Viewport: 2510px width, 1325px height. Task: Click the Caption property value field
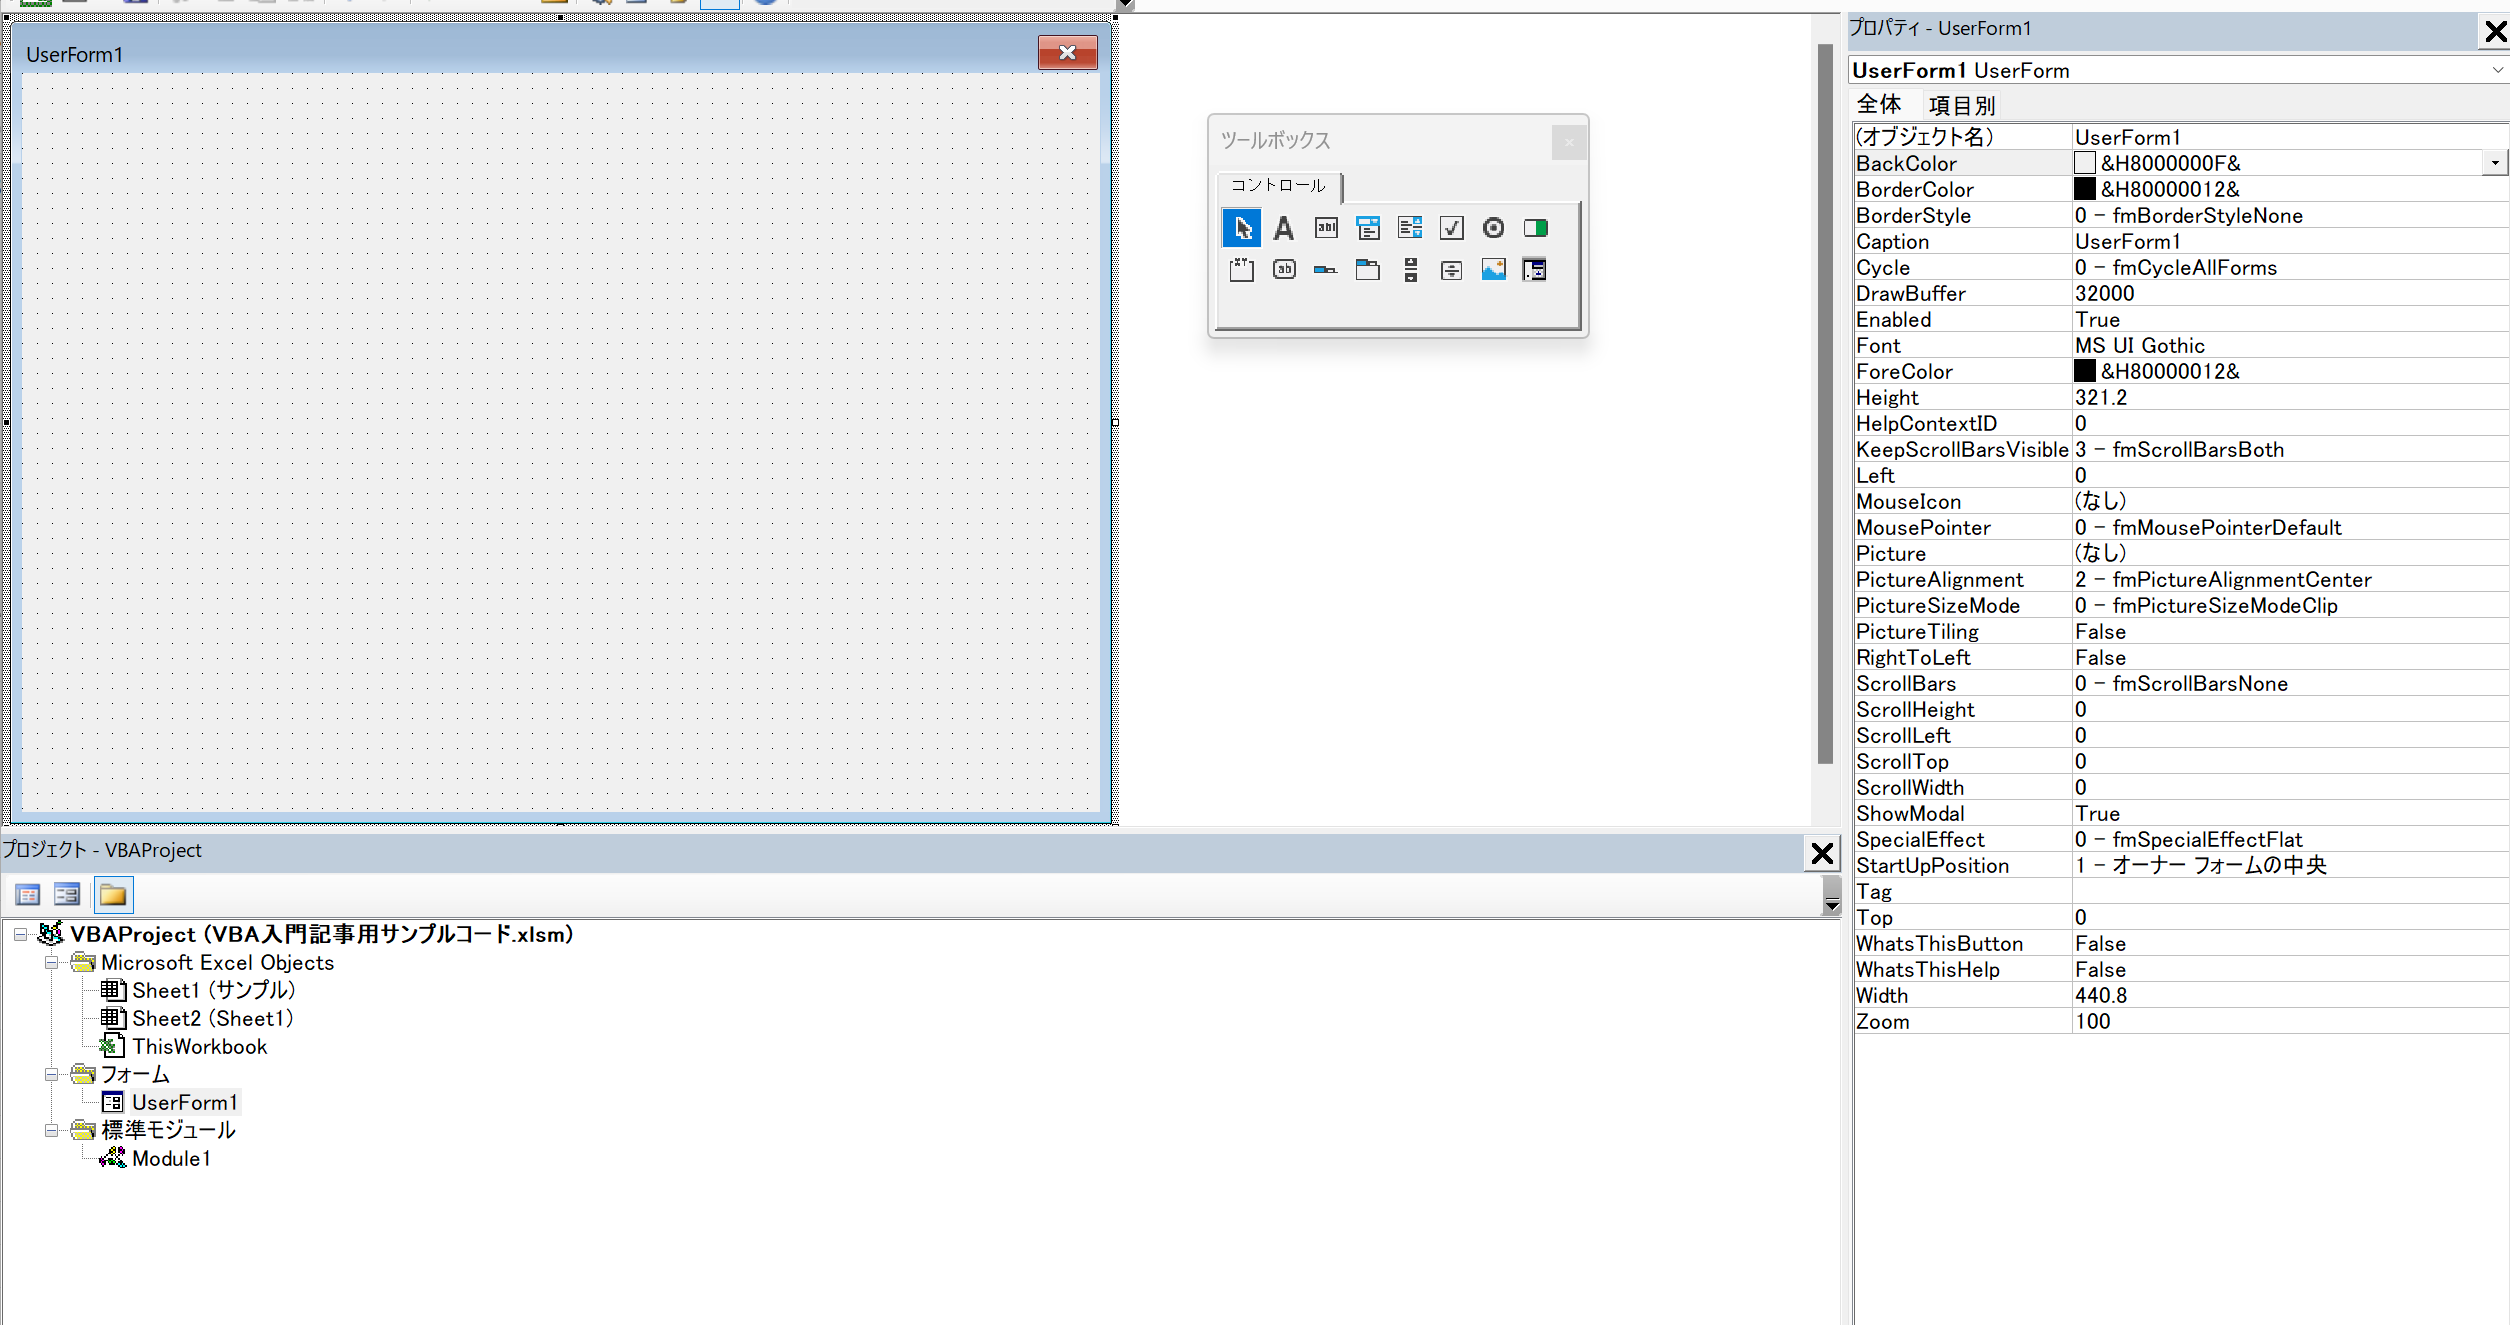click(2200, 241)
